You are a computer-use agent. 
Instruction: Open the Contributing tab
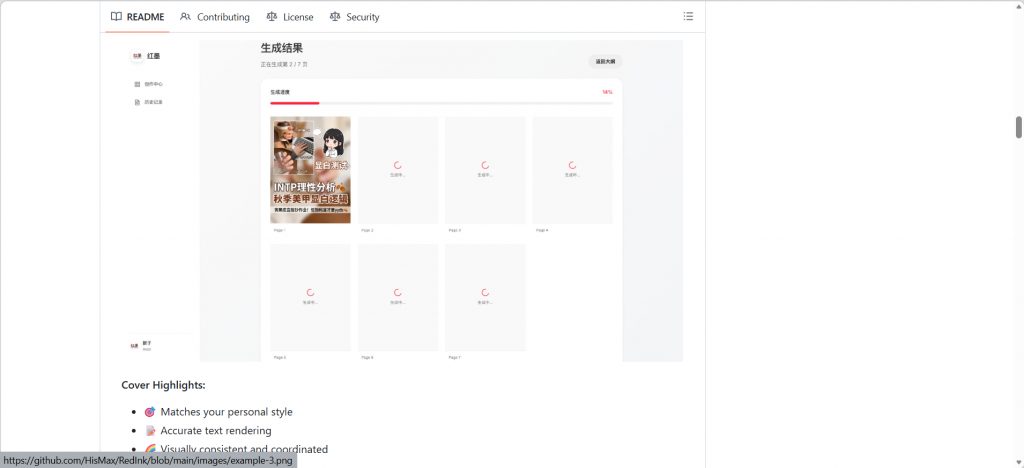pos(215,17)
